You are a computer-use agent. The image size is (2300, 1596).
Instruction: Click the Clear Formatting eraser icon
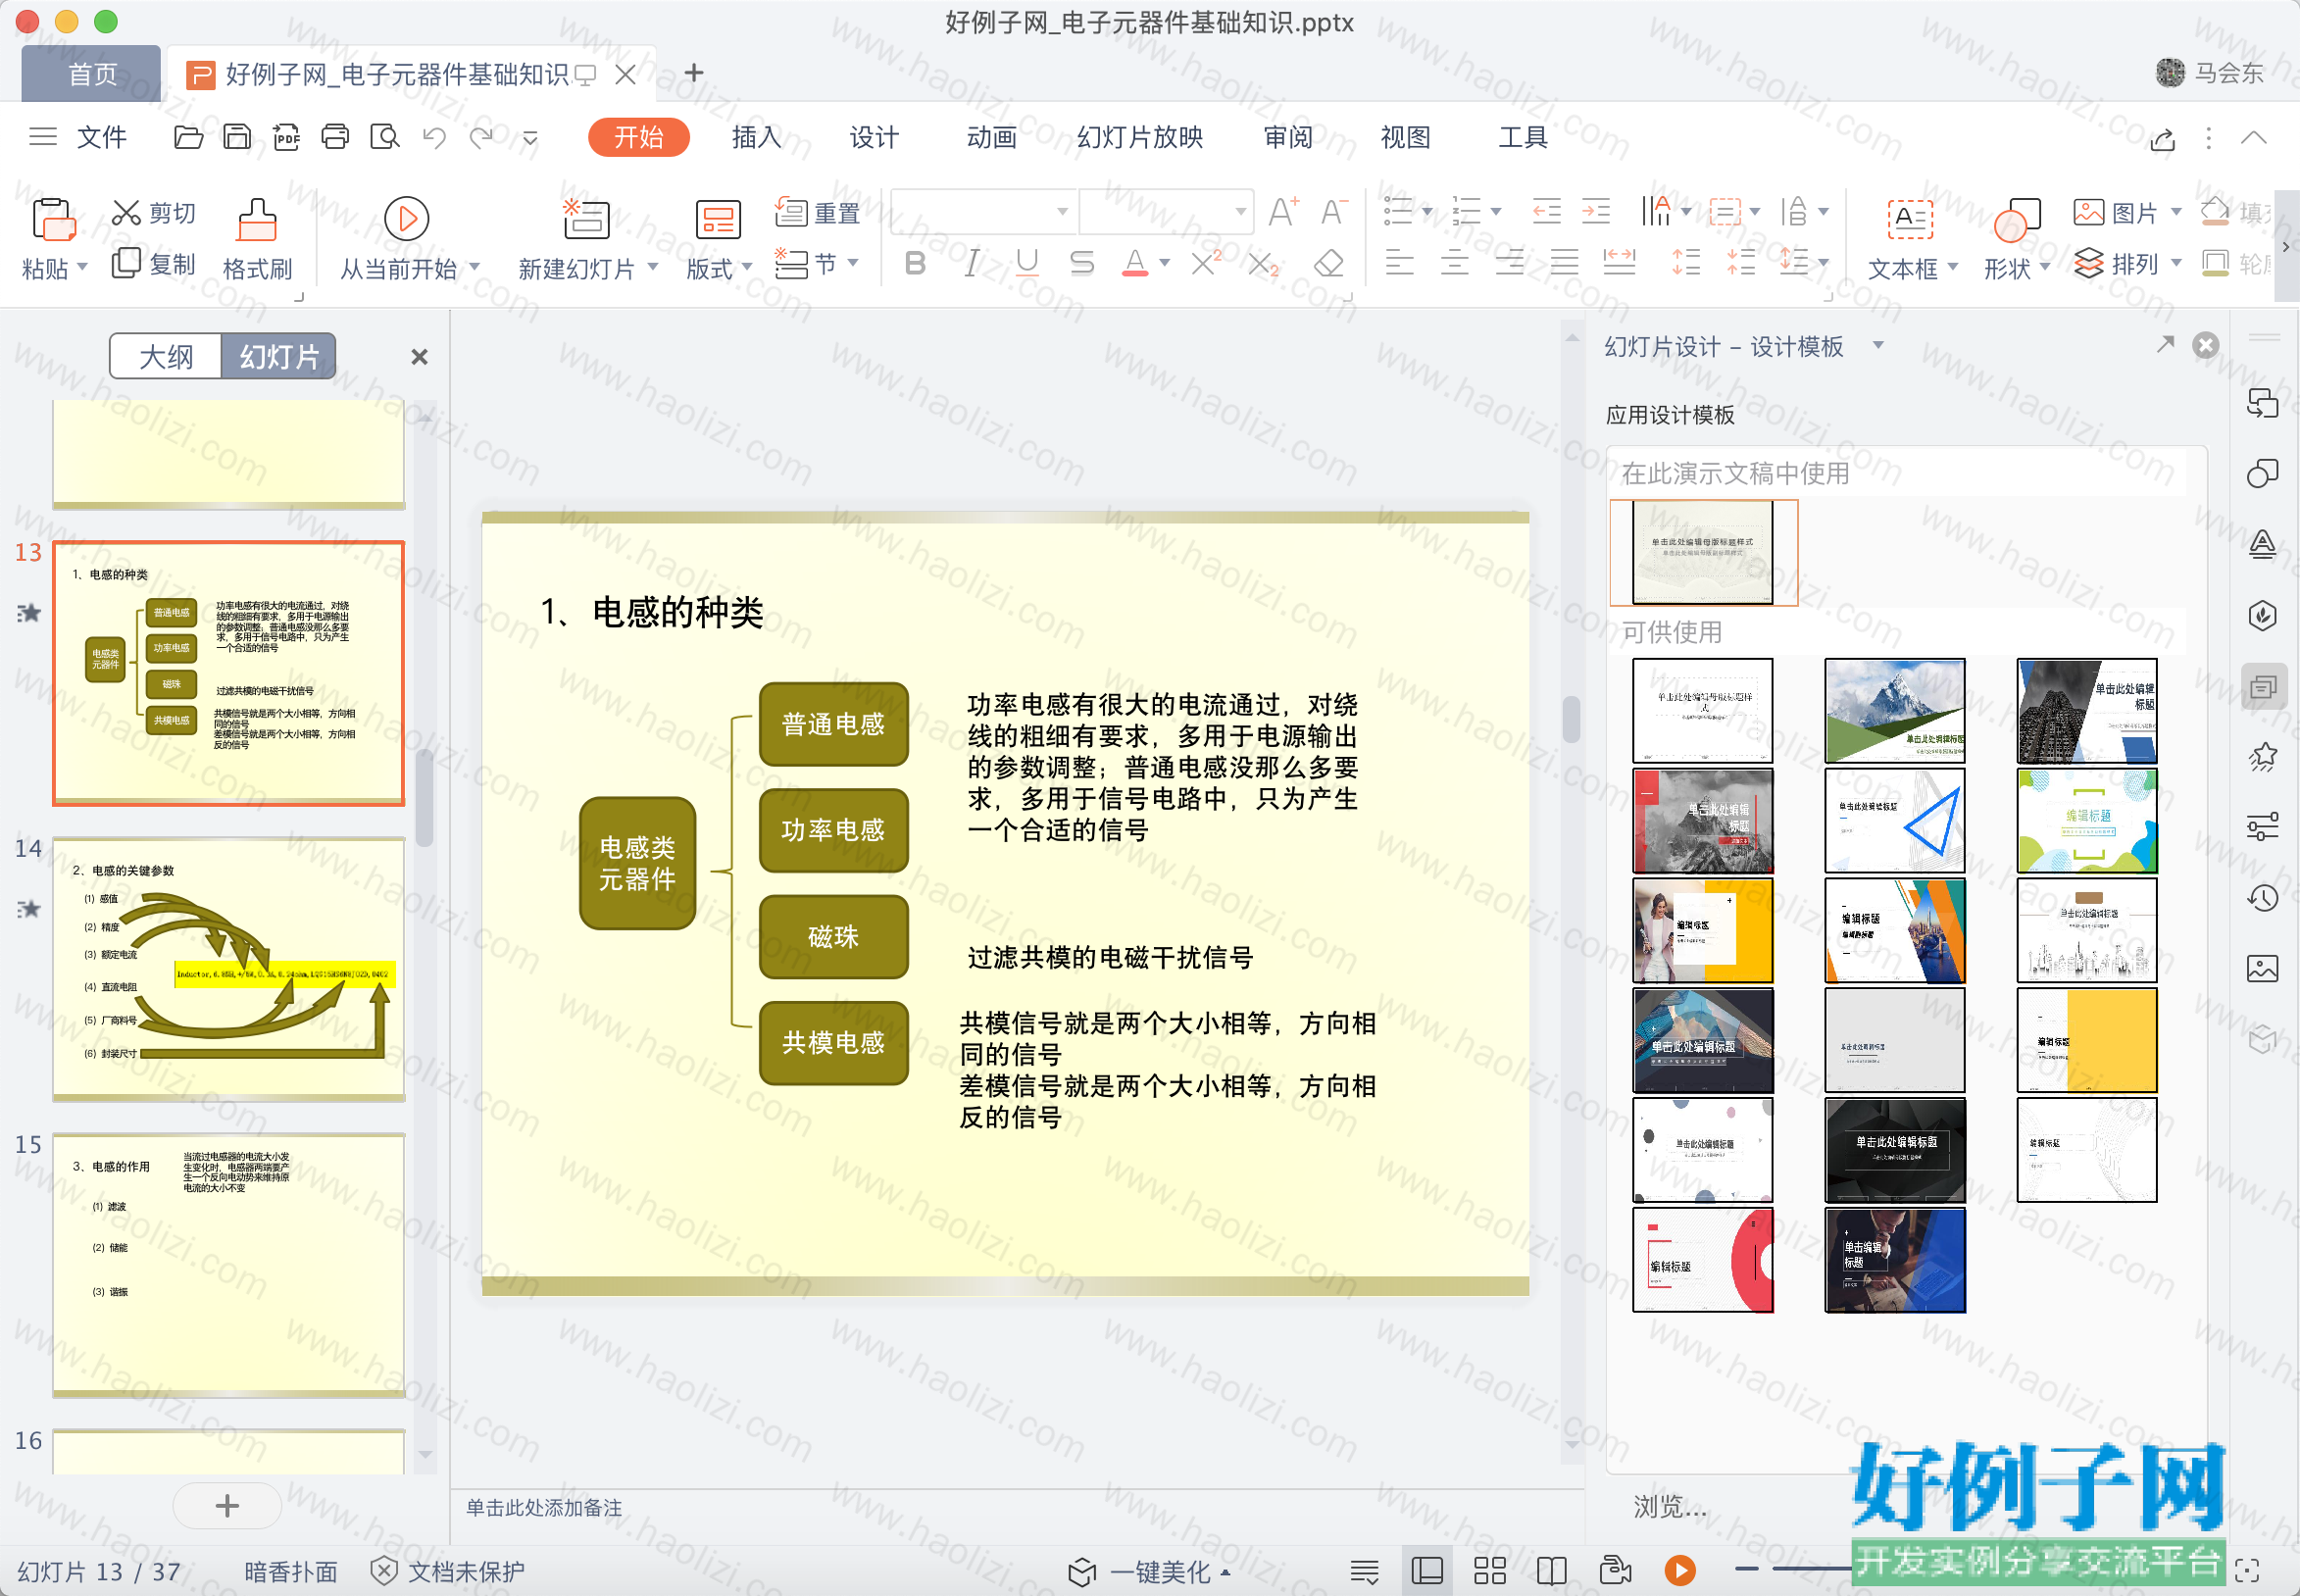1329,264
